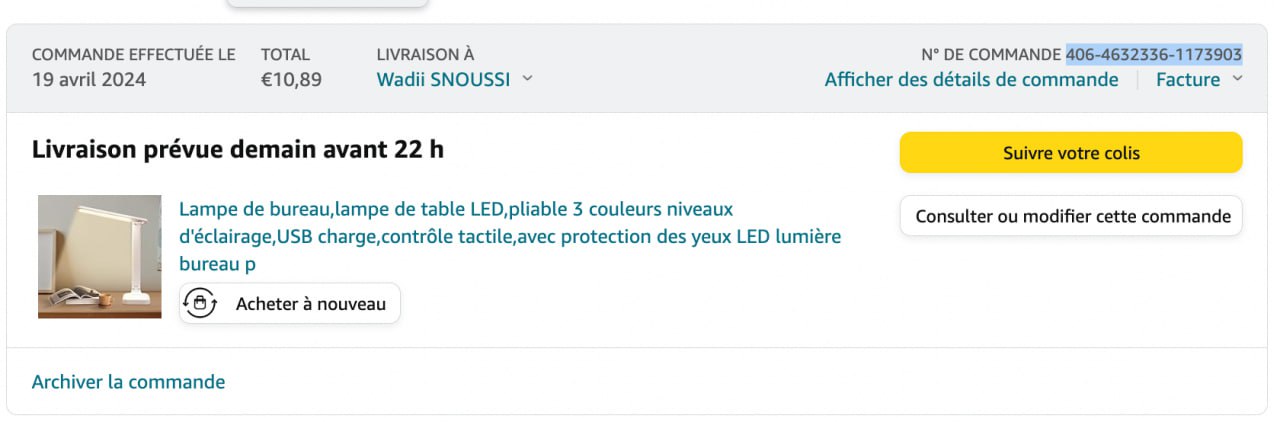Click the Livraison prévue demain avant 22 h heading
Image resolution: width=1280 pixels, height=422 pixels.
pos(238,150)
